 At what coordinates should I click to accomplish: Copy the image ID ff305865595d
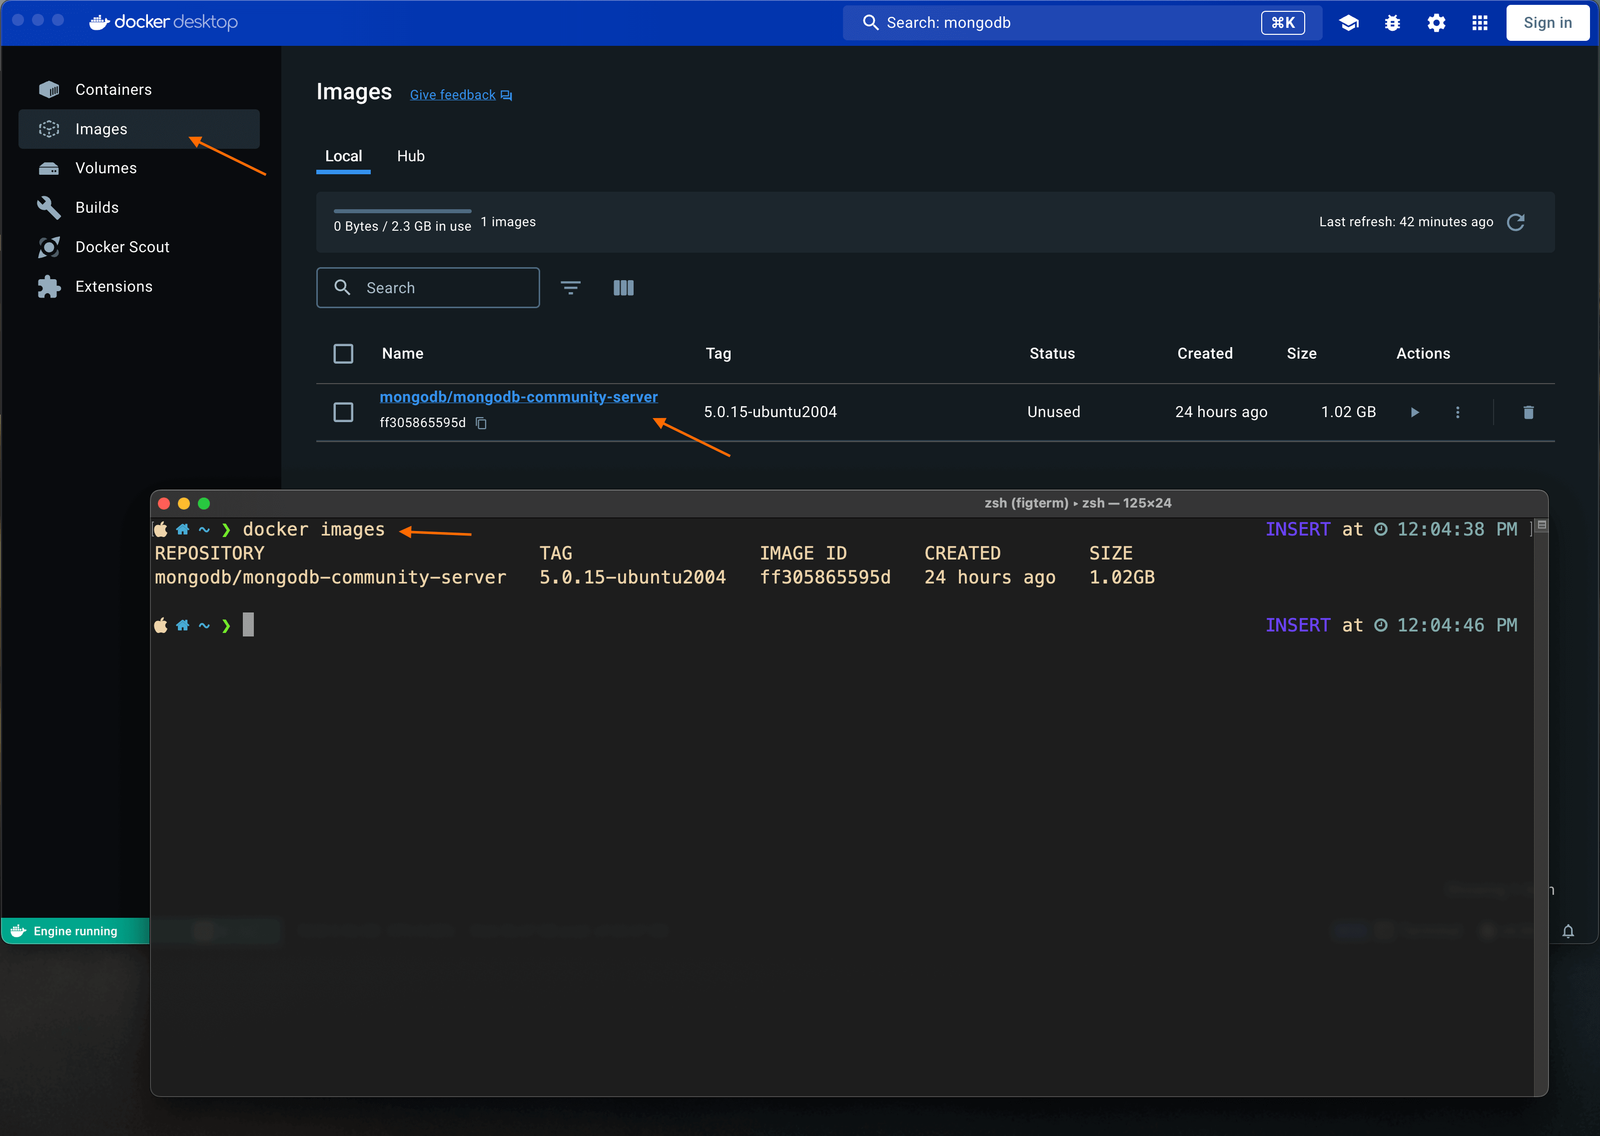[481, 423]
